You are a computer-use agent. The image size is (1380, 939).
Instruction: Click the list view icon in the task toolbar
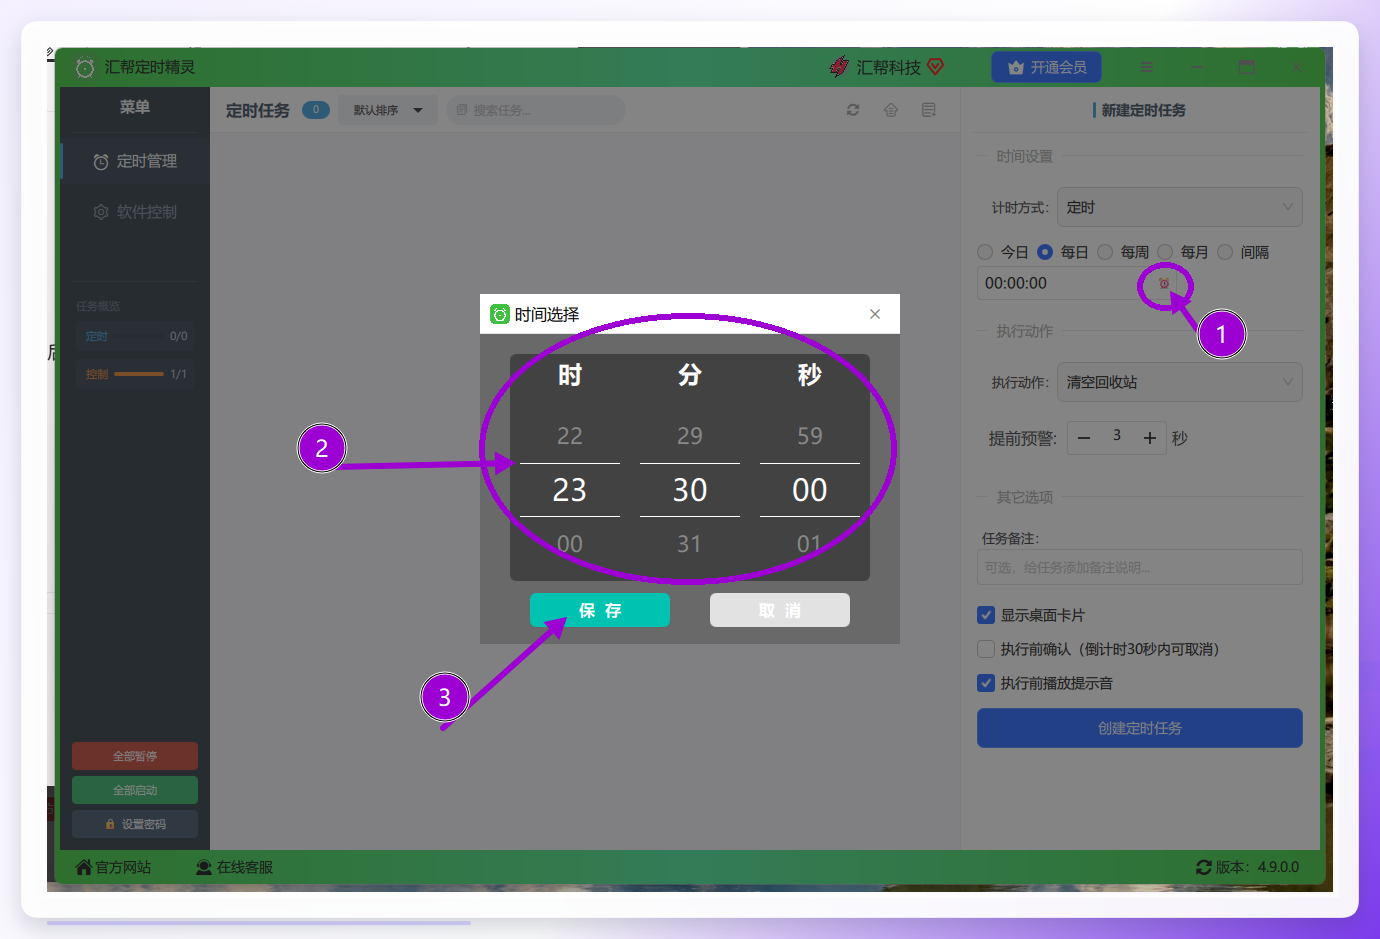(x=929, y=110)
